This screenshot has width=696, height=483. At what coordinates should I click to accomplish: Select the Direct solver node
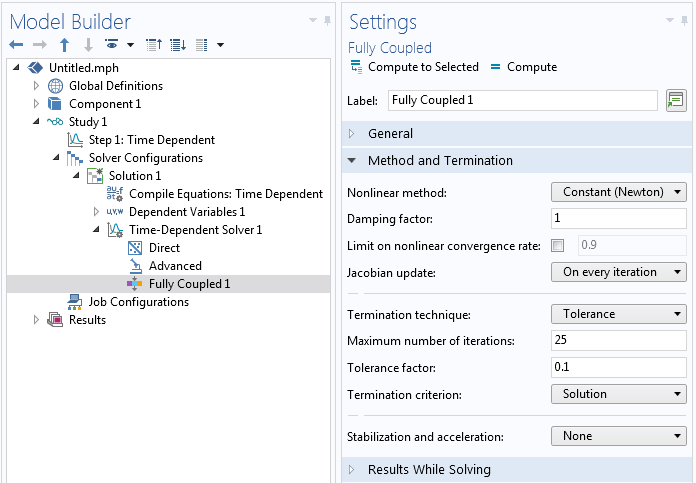coord(164,248)
